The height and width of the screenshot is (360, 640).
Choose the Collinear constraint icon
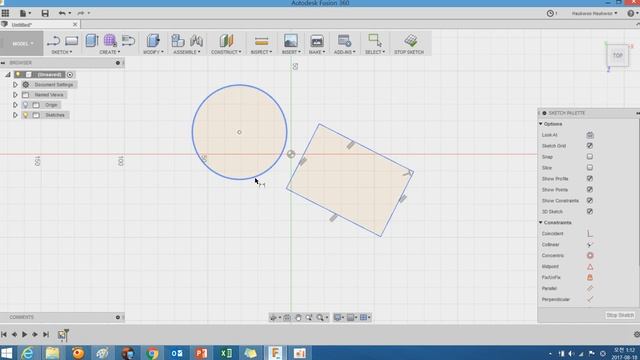[x=590, y=244]
